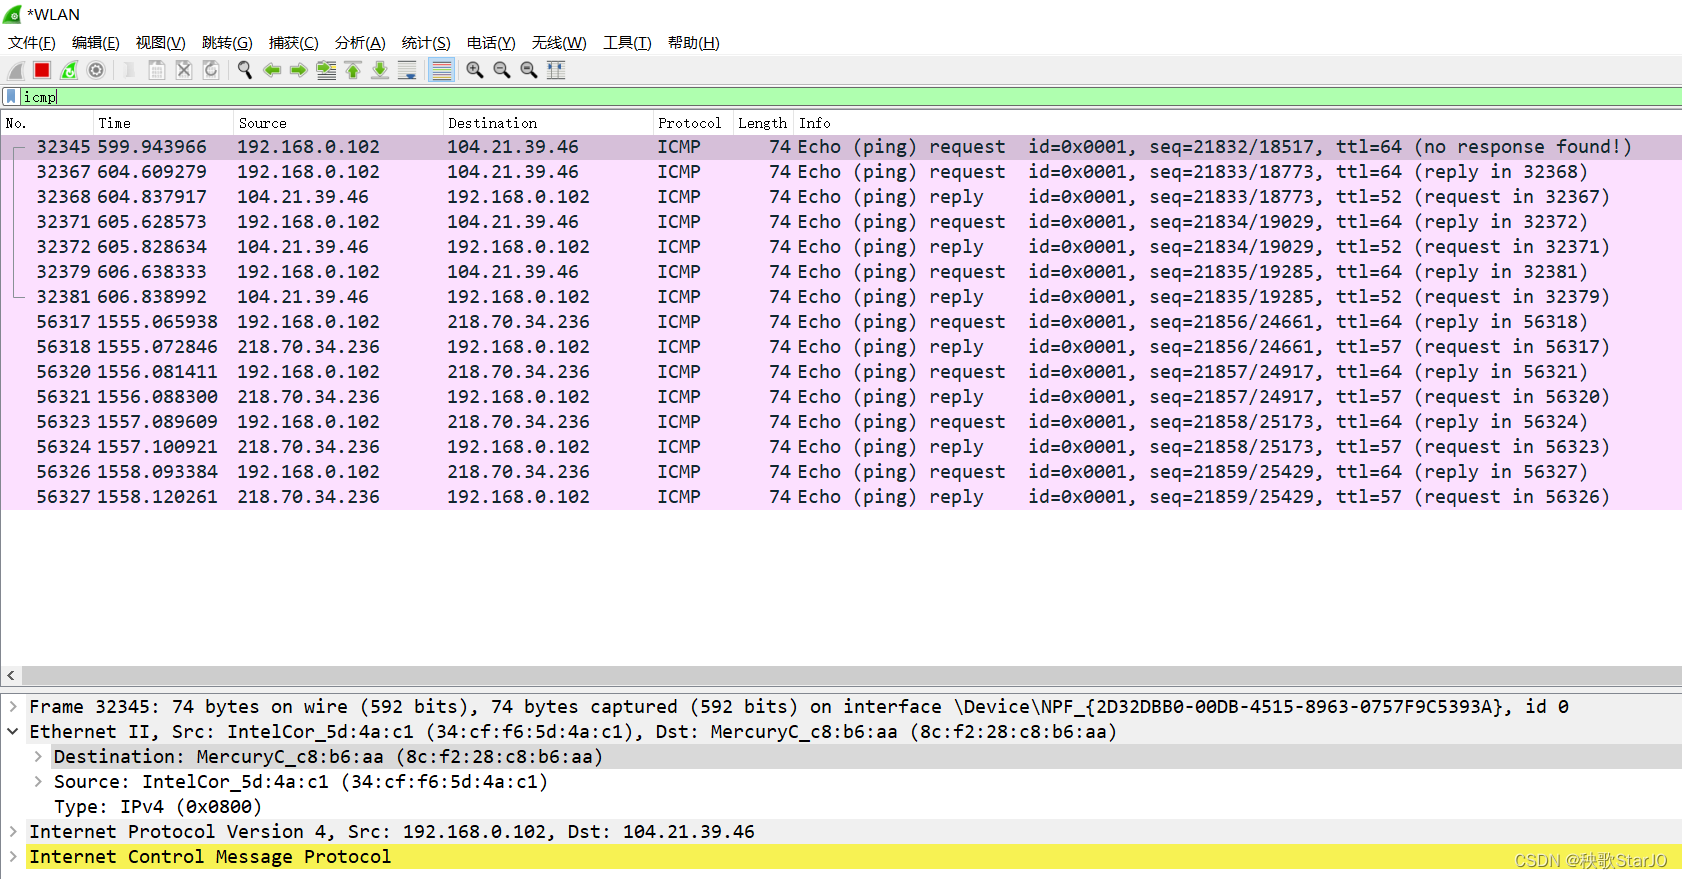The image size is (1682, 879).
Task: Open the 电话(Y) menu
Action: (491, 43)
